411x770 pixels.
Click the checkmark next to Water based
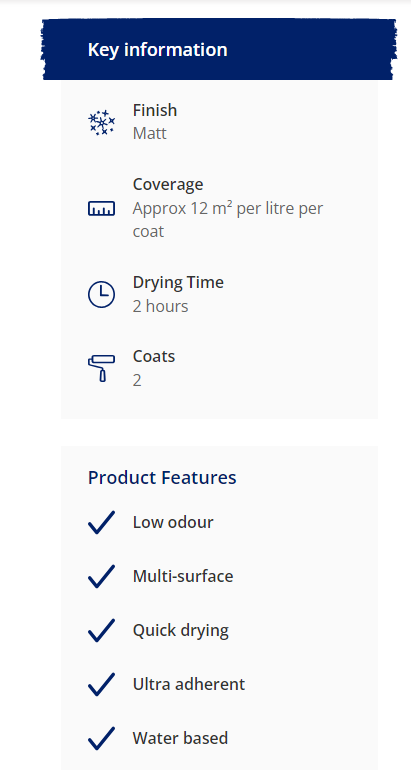tap(102, 738)
